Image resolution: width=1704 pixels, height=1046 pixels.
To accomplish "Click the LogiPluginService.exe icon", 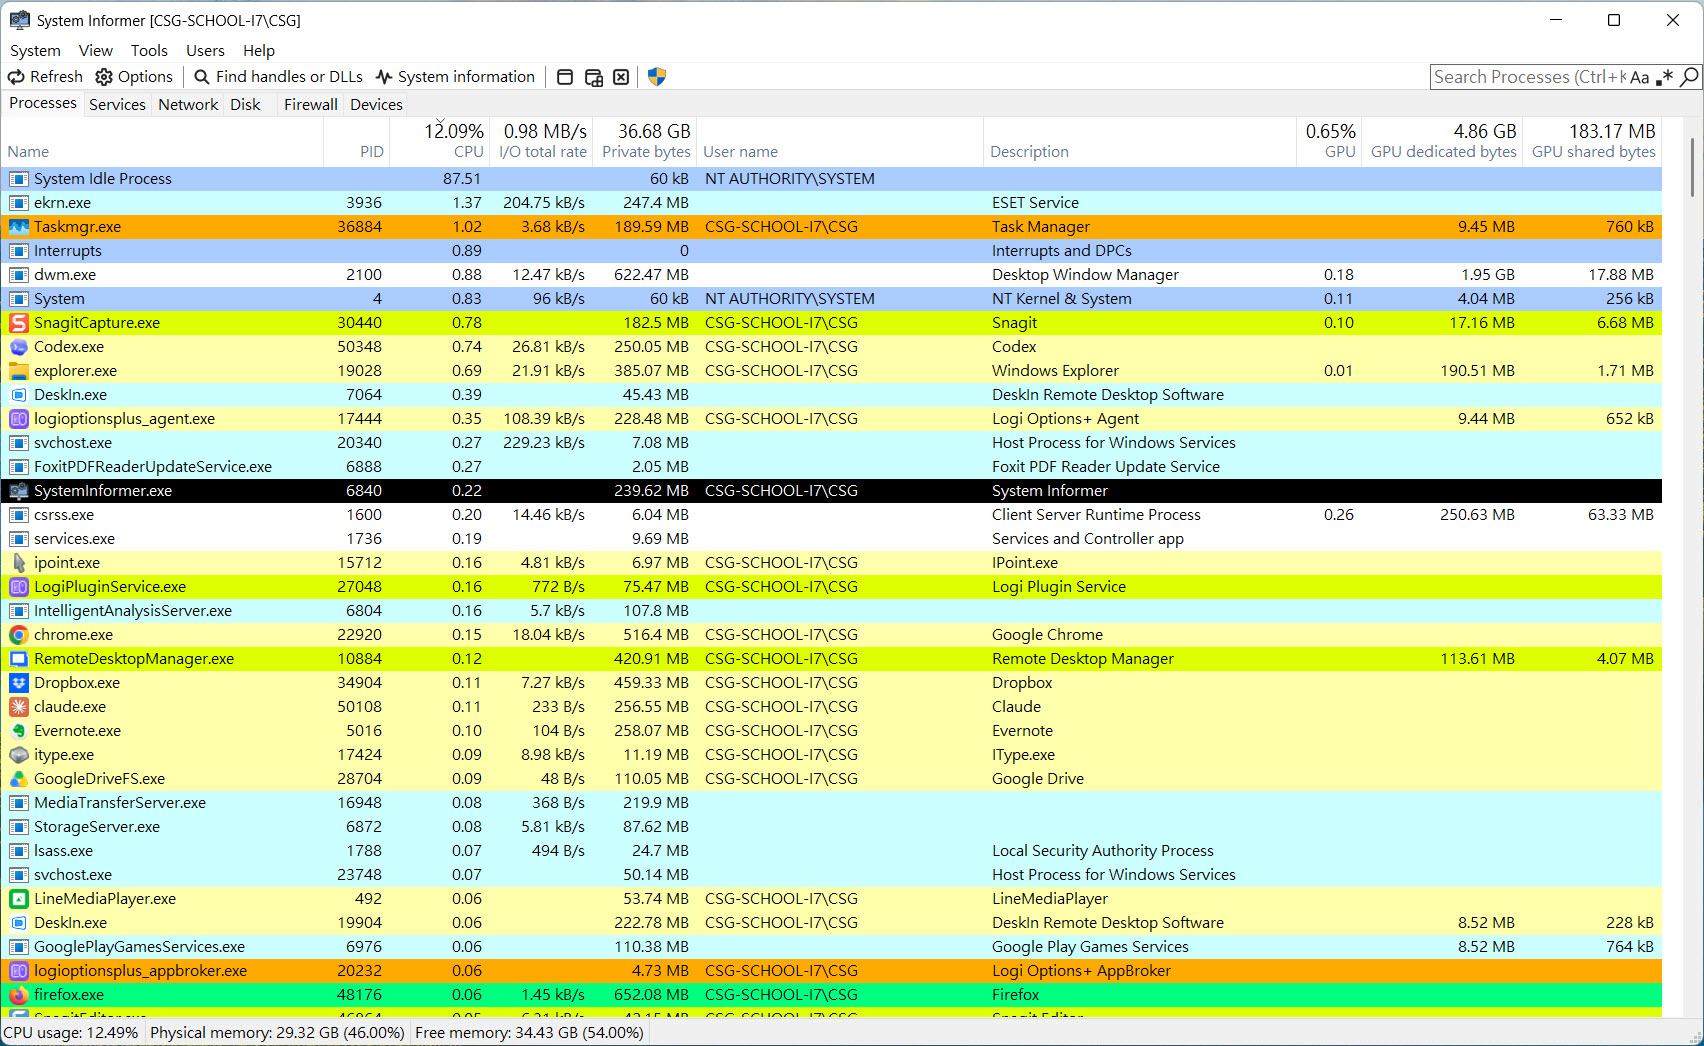I will (x=18, y=587).
